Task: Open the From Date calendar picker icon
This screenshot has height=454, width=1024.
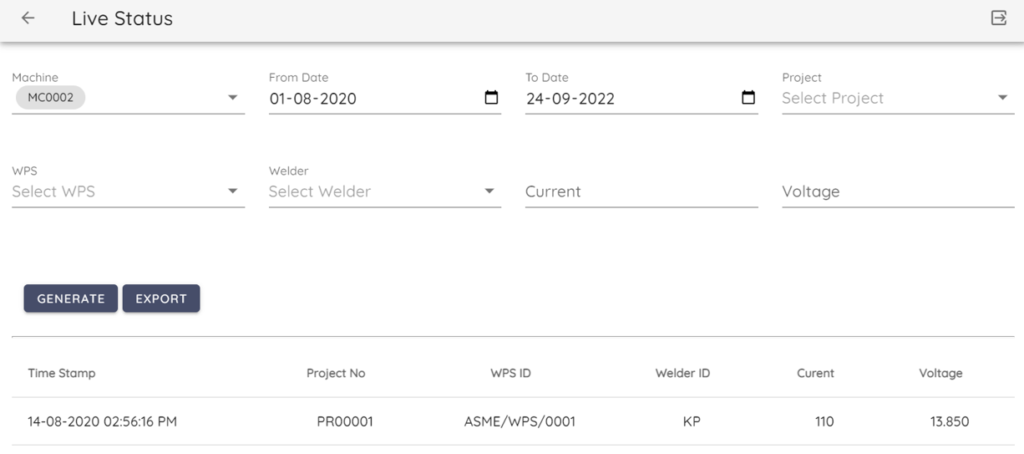Action: 491,98
